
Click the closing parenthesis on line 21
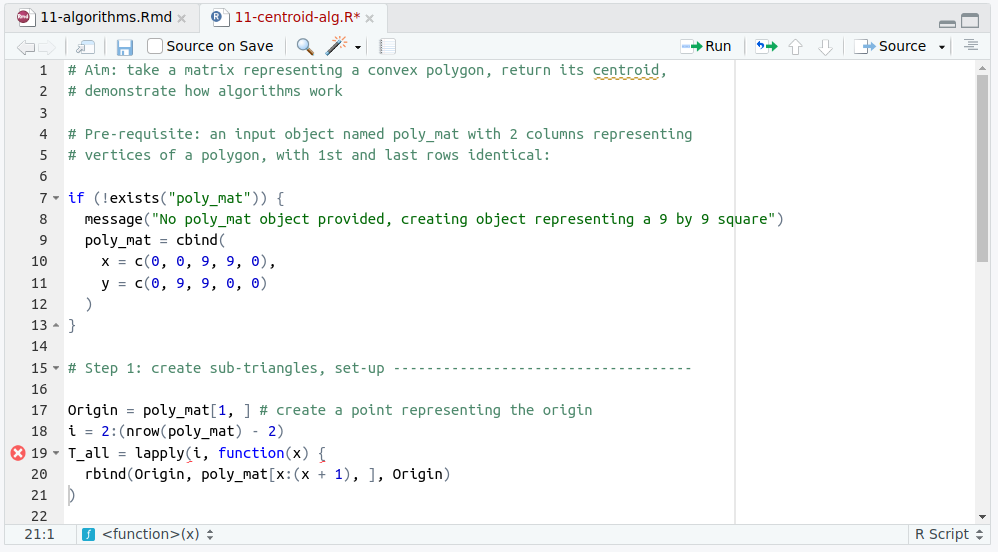tap(72, 495)
